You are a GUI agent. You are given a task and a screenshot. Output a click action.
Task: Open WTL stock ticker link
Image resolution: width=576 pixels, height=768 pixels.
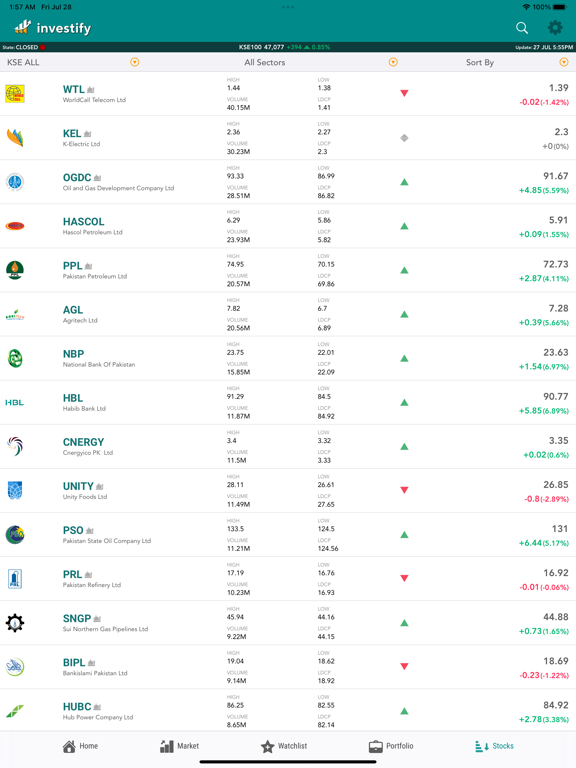pos(73,89)
